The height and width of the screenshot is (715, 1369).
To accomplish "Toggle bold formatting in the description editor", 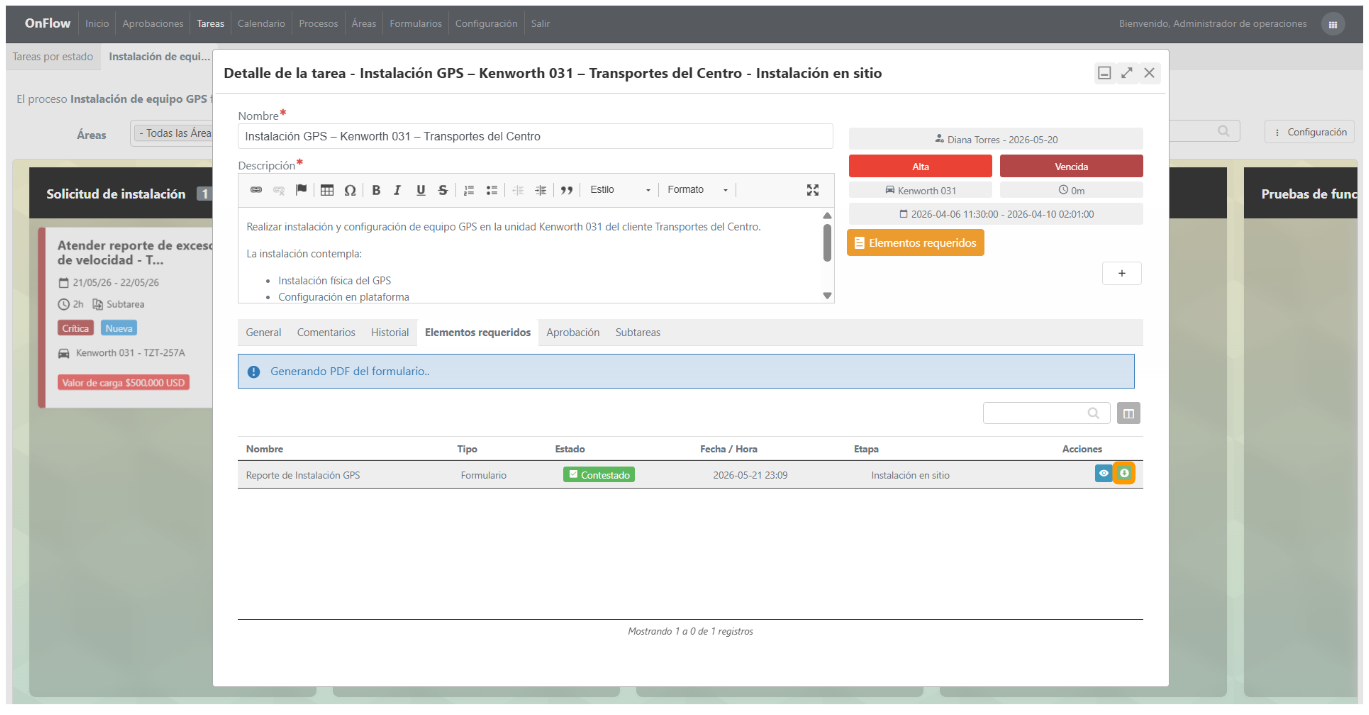I will point(376,190).
